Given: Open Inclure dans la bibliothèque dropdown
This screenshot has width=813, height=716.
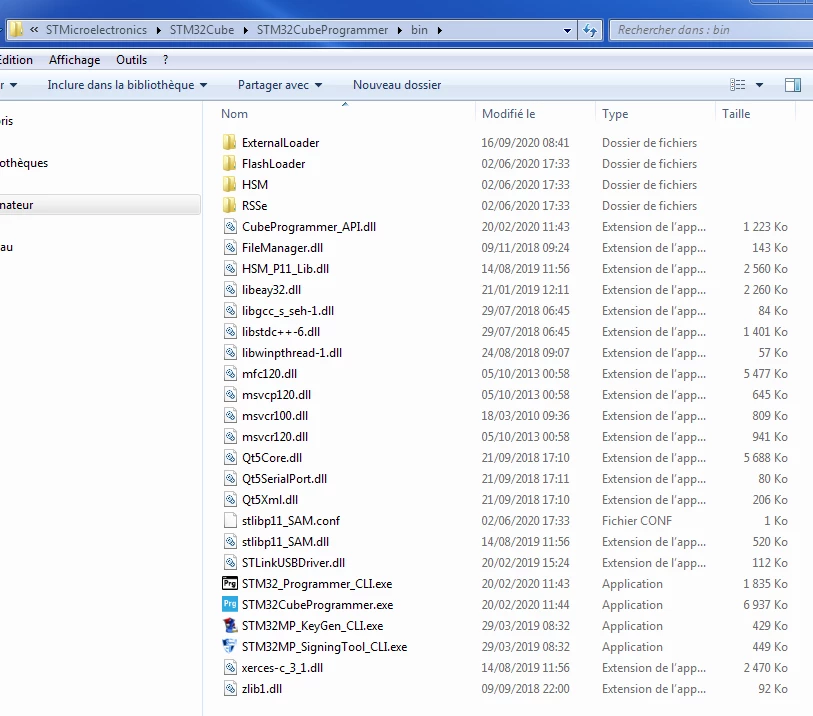Looking at the screenshot, I should tap(127, 85).
